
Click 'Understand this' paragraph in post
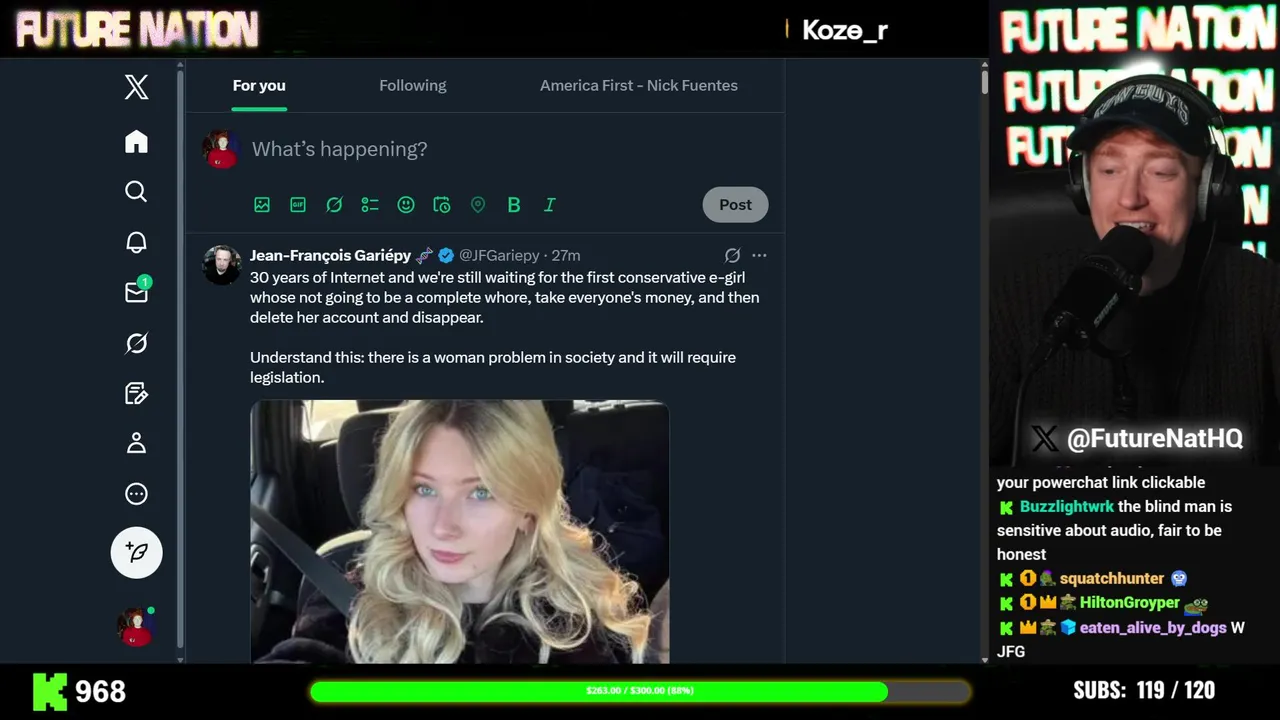tap(493, 367)
